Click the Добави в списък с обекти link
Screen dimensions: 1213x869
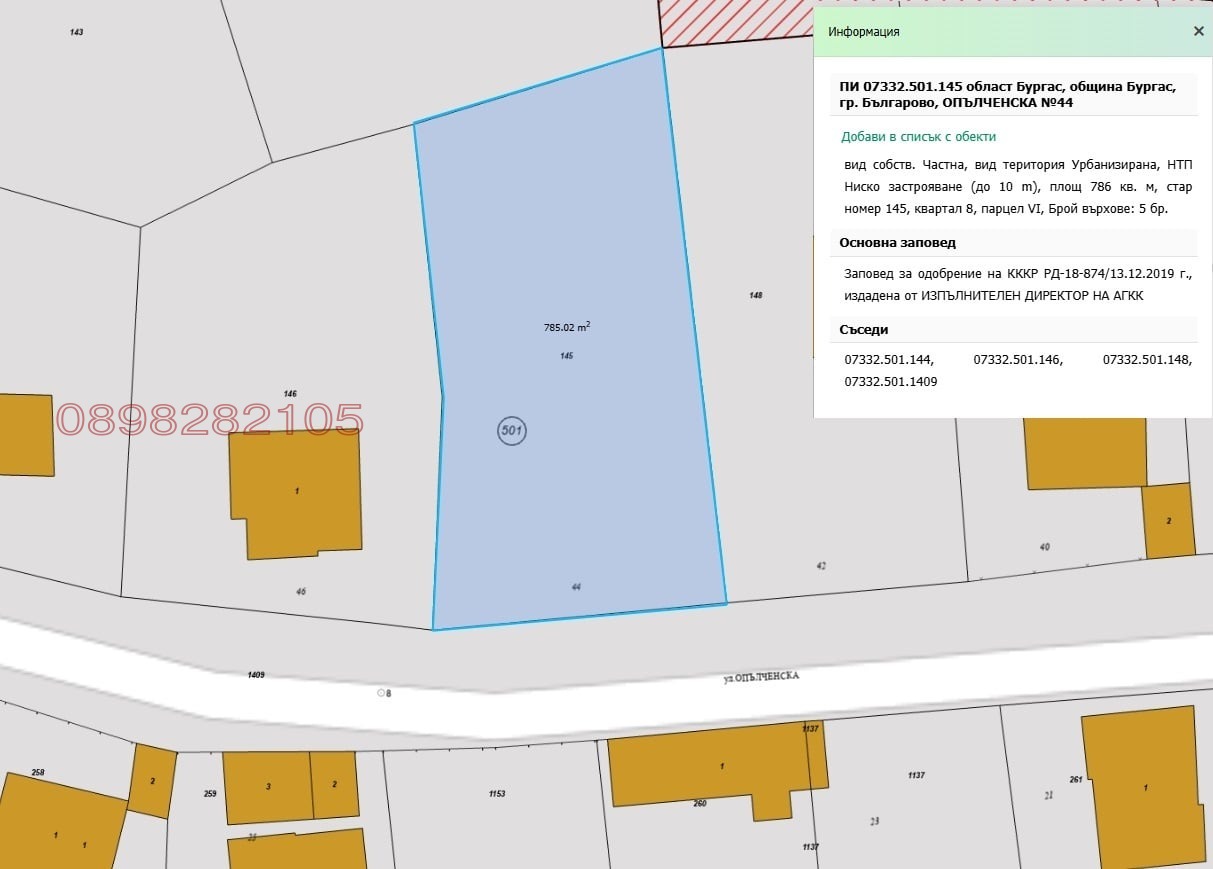point(919,137)
